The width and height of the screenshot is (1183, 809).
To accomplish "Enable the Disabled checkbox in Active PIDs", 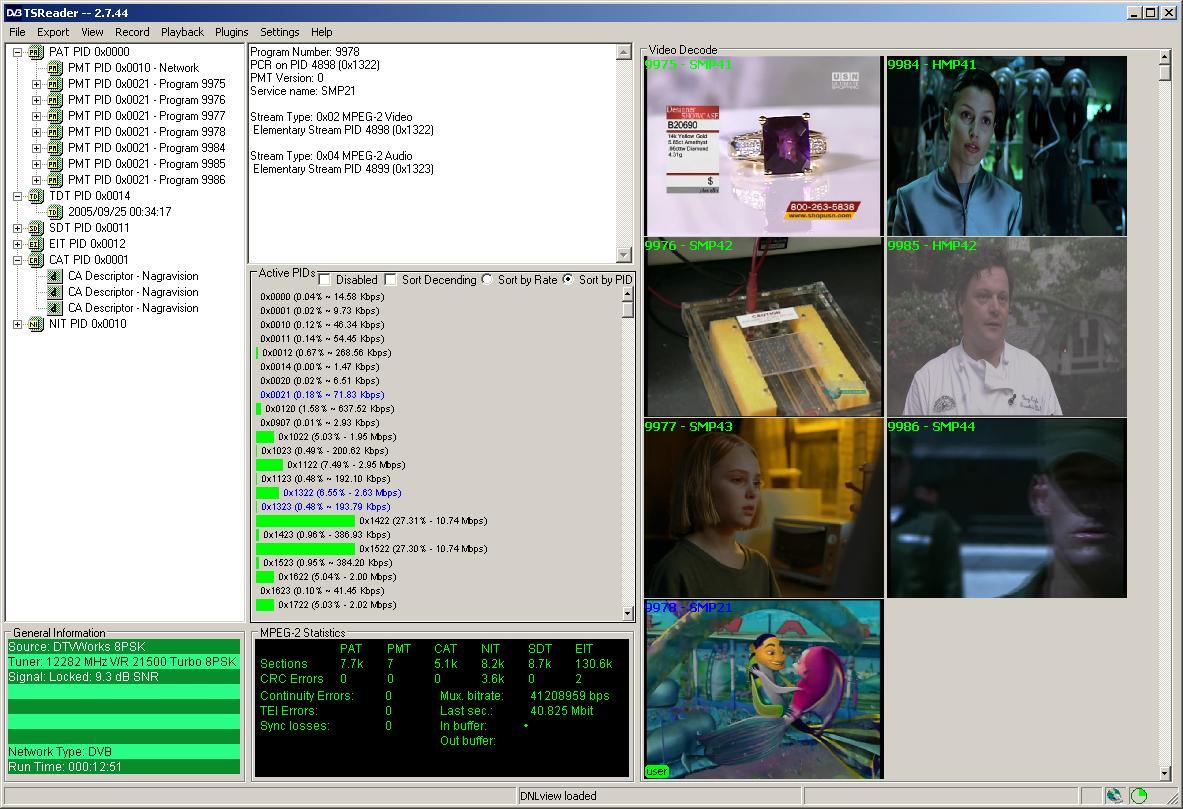I will point(325,280).
